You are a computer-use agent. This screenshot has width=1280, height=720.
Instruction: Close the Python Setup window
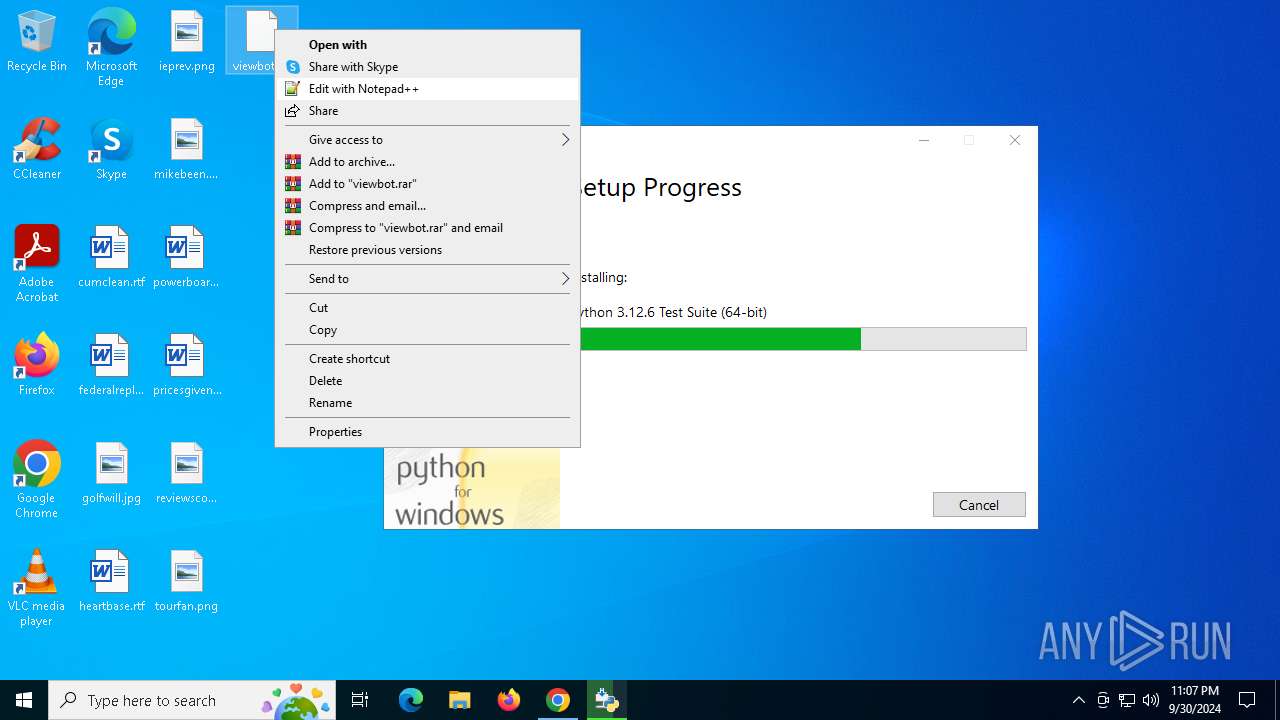pyautogui.click(x=1014, y=141)
